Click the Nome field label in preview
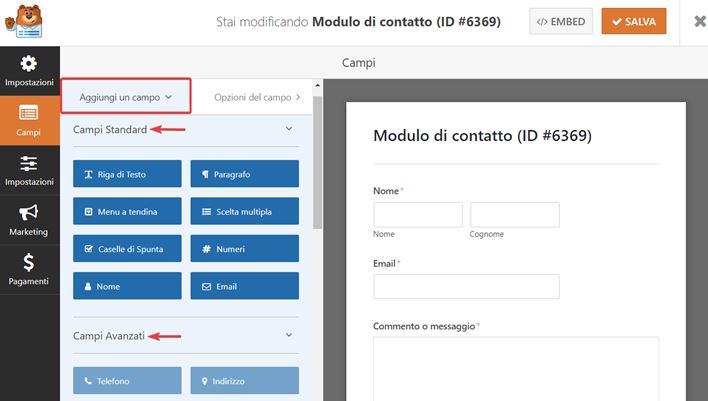708x401 pixels. pos(386,191)
